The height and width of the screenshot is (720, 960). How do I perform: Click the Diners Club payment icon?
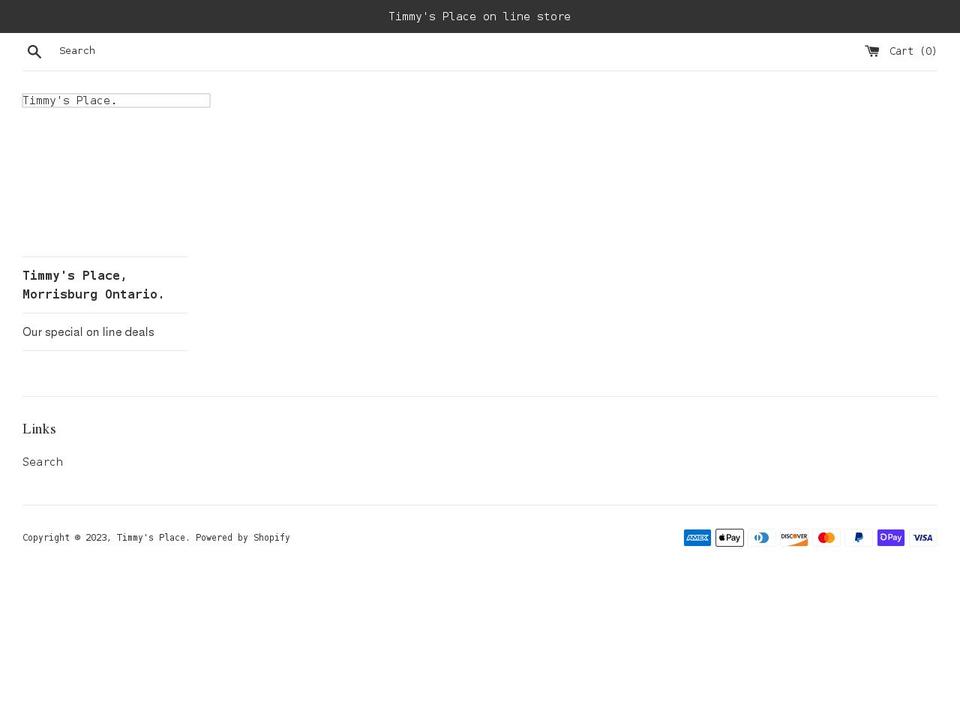tap(762, 538)
